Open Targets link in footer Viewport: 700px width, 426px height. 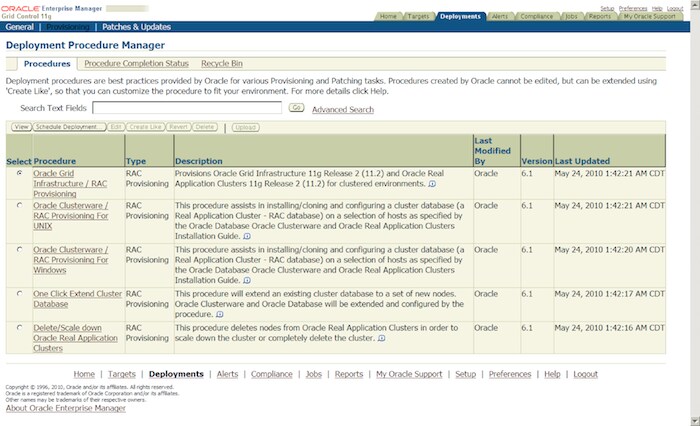click(121, 374)
